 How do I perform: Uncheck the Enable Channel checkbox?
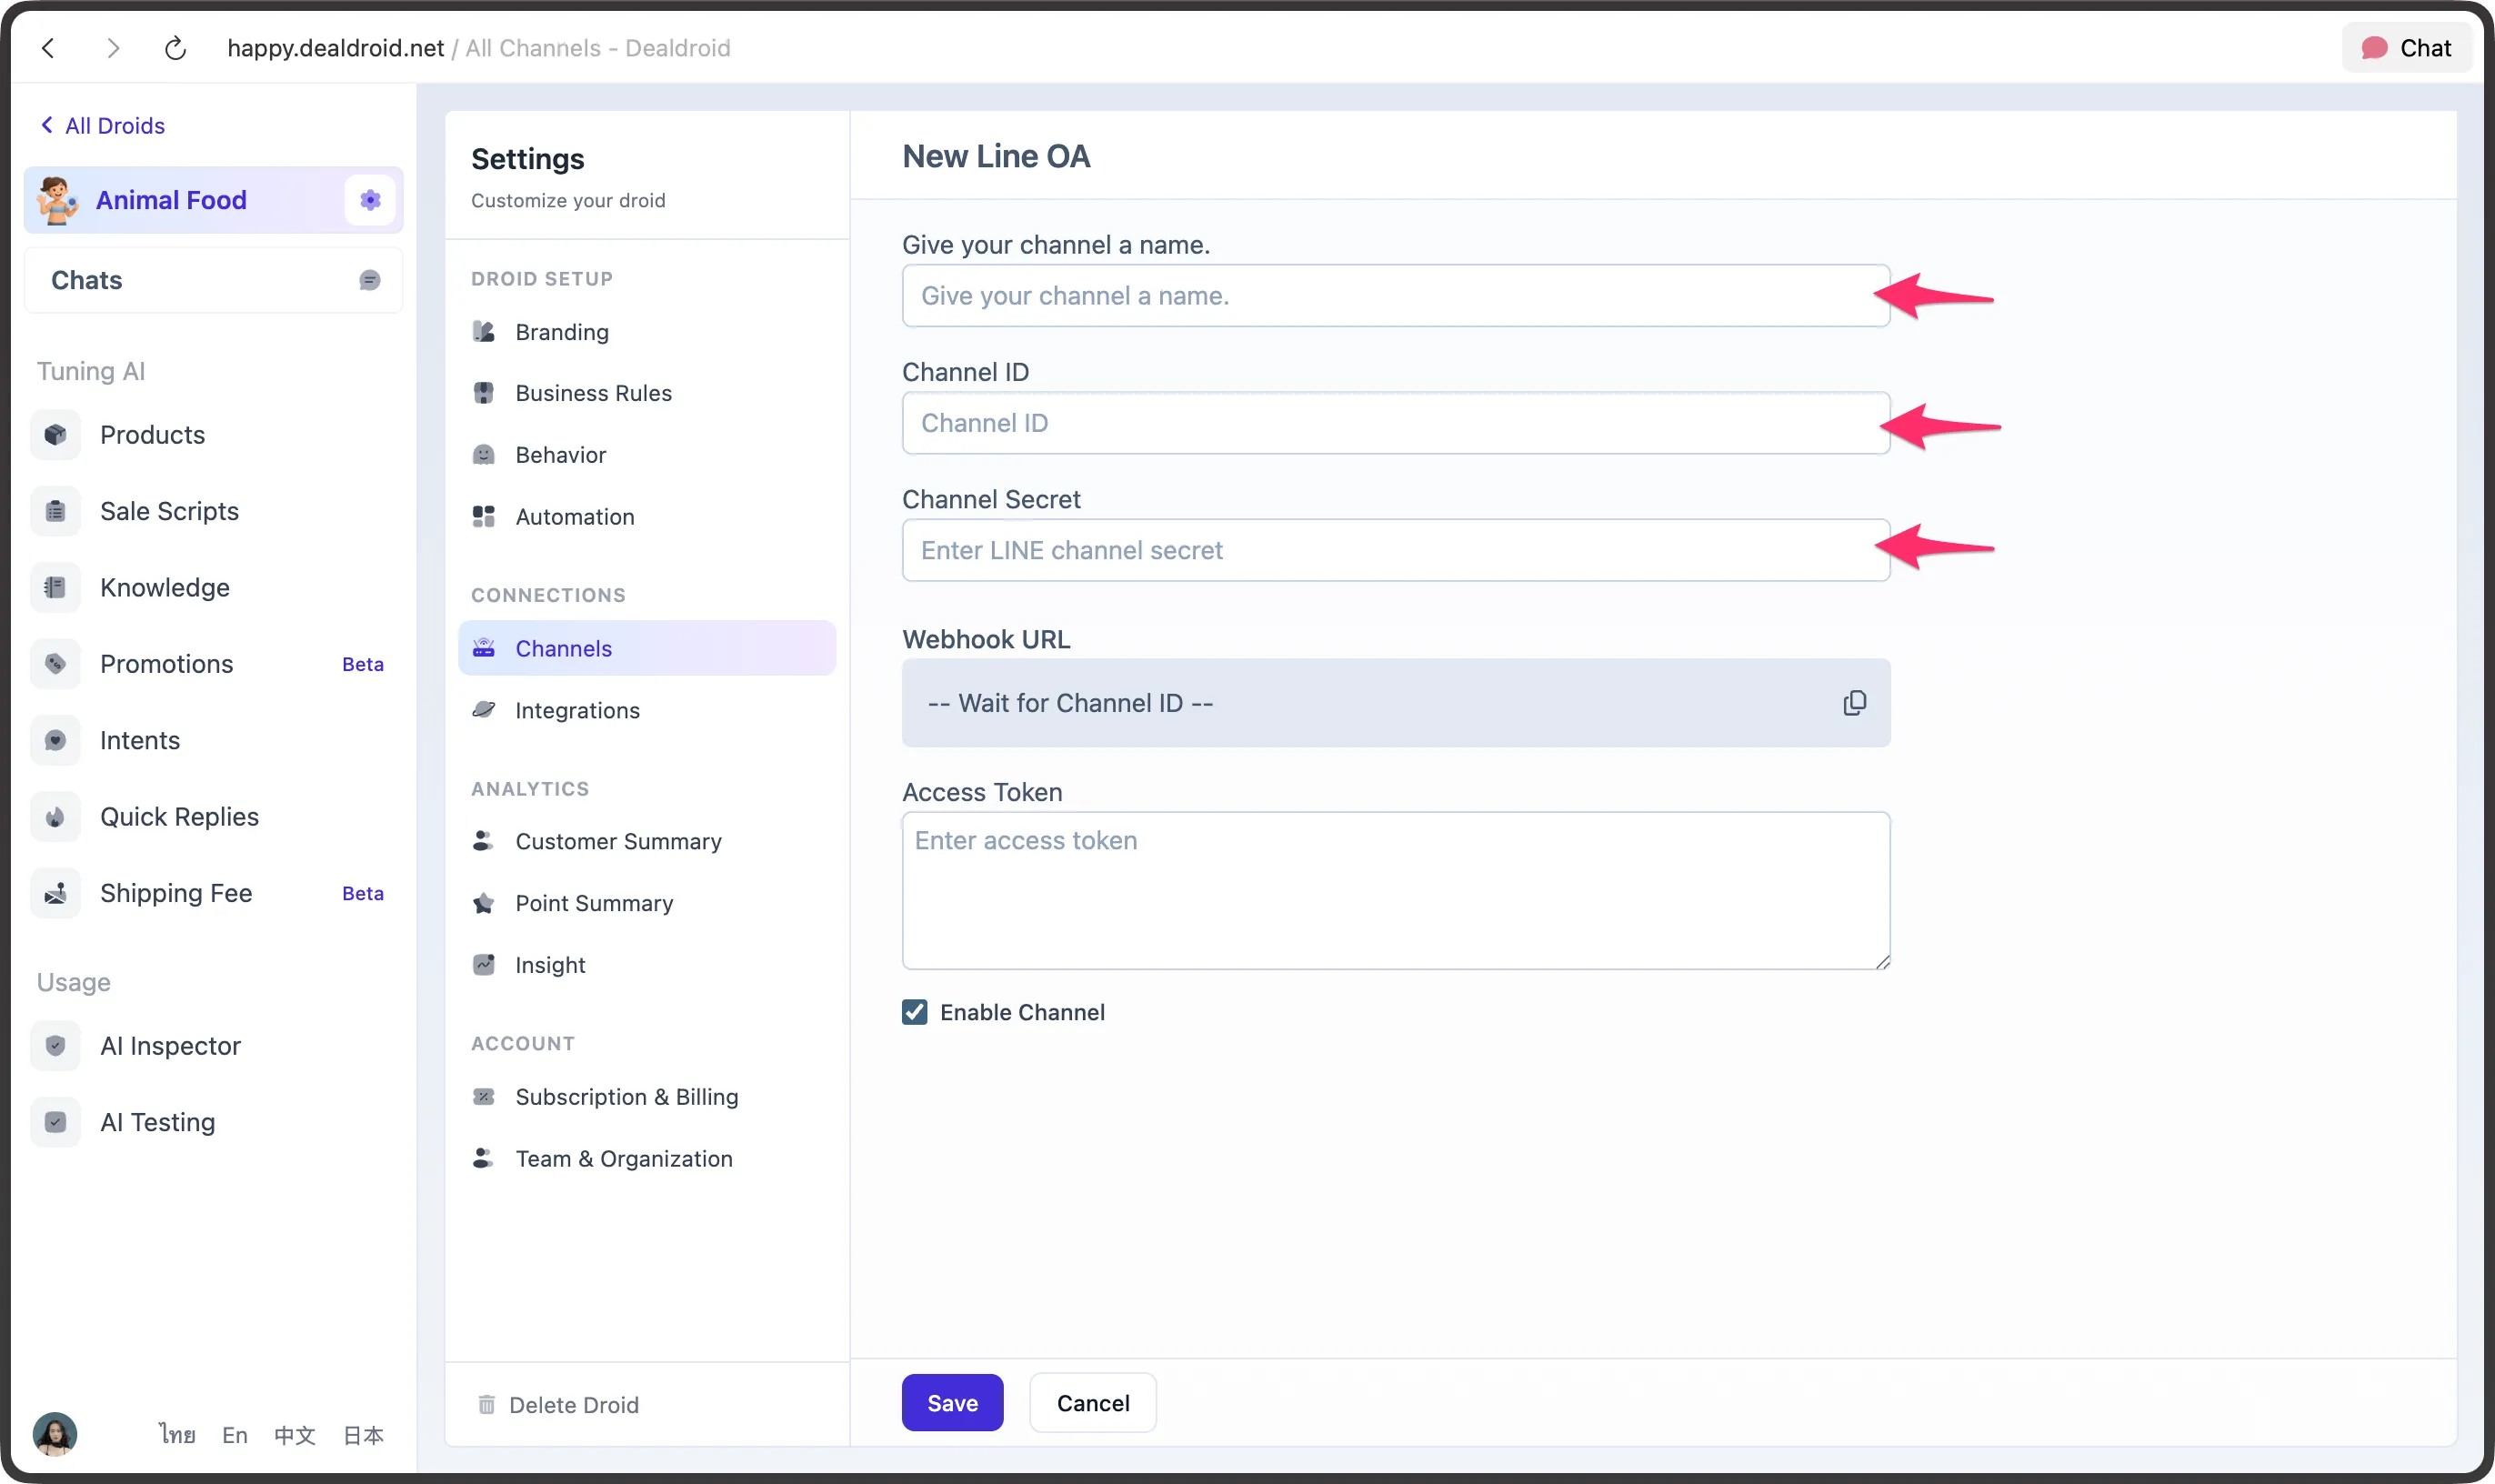[915, 1012]
